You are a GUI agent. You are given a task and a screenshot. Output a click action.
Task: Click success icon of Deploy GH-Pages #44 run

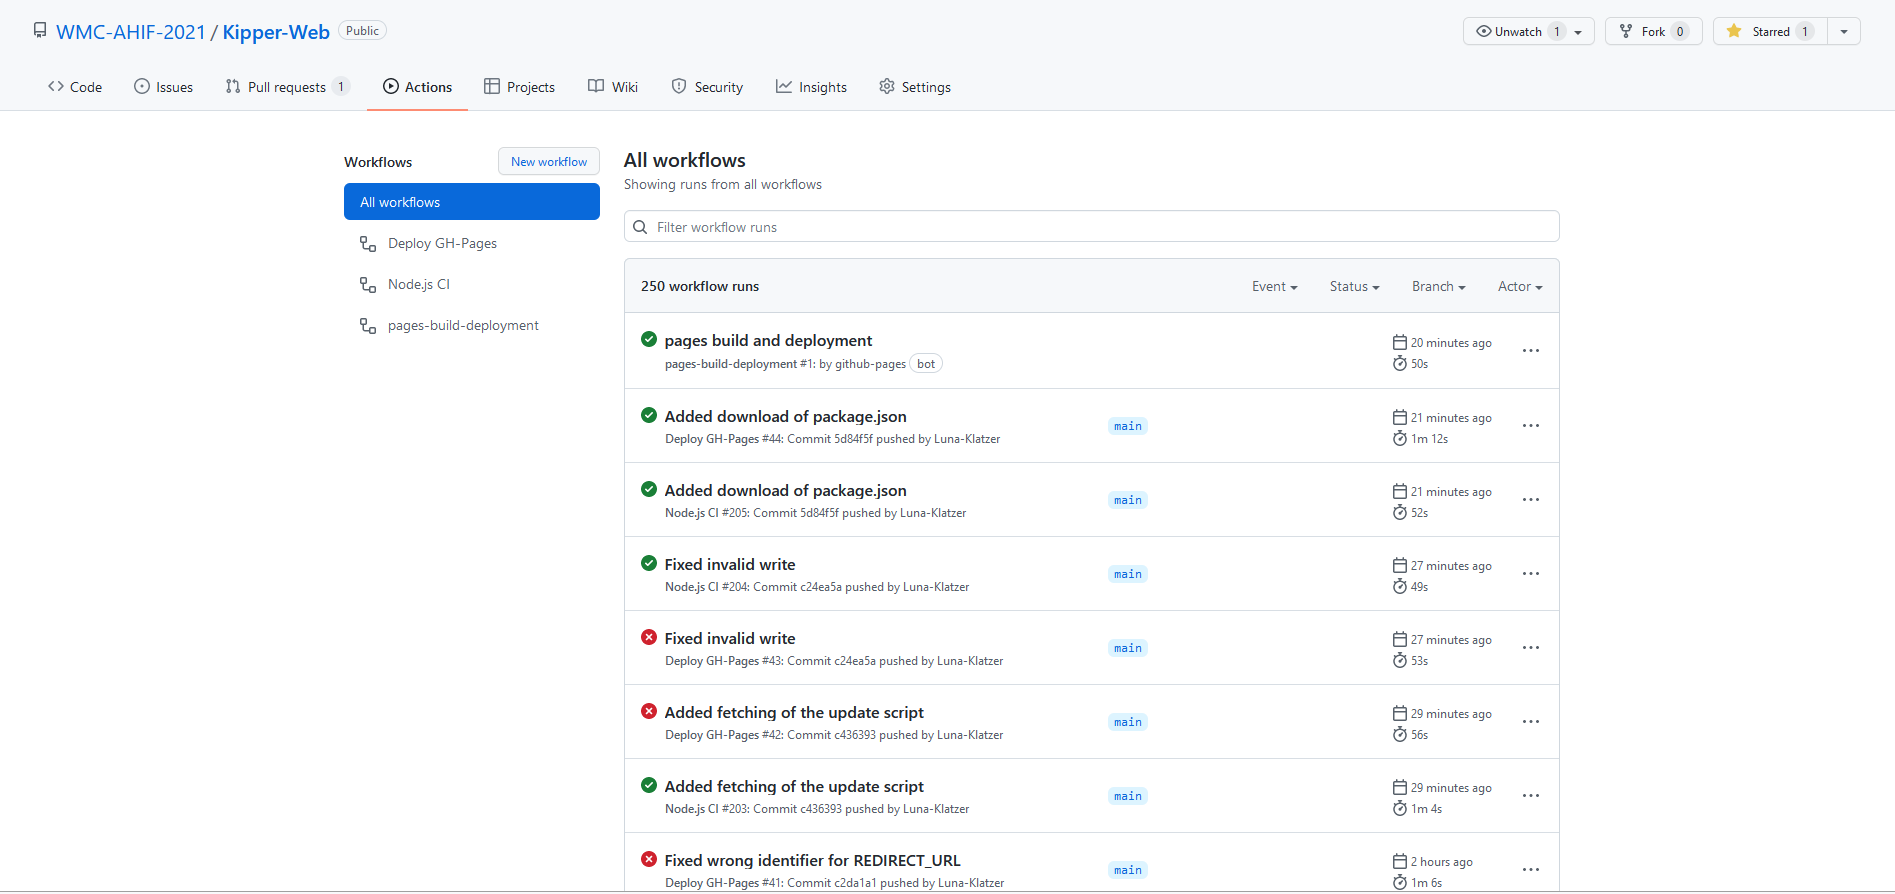(649, 415)
